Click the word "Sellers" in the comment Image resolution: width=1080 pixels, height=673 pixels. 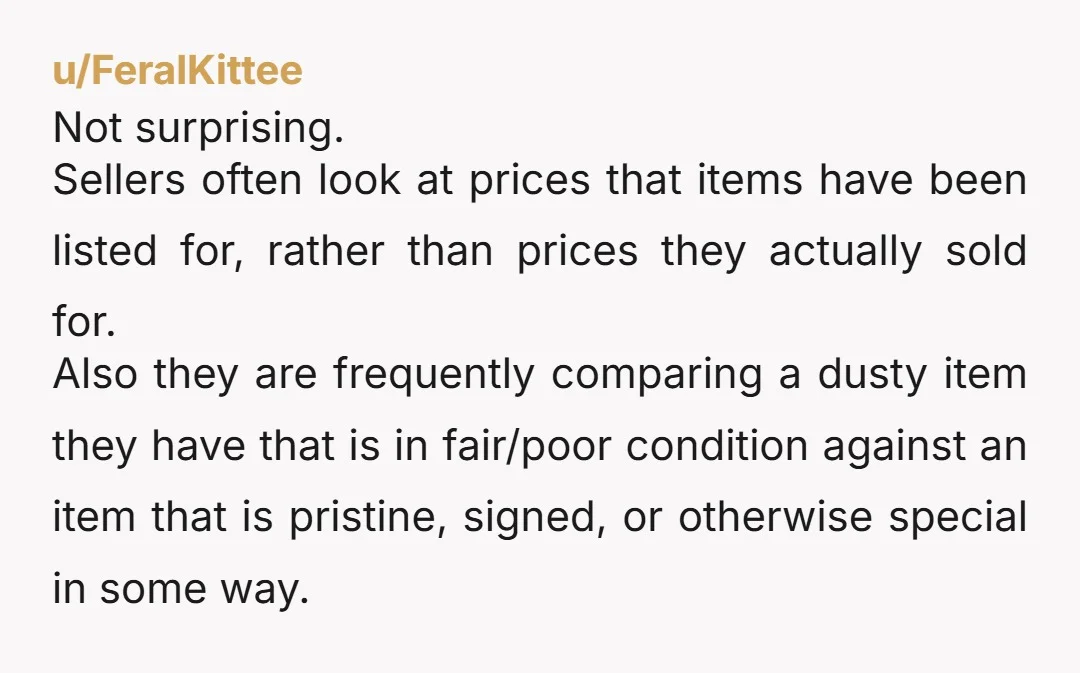coord(118,180)
